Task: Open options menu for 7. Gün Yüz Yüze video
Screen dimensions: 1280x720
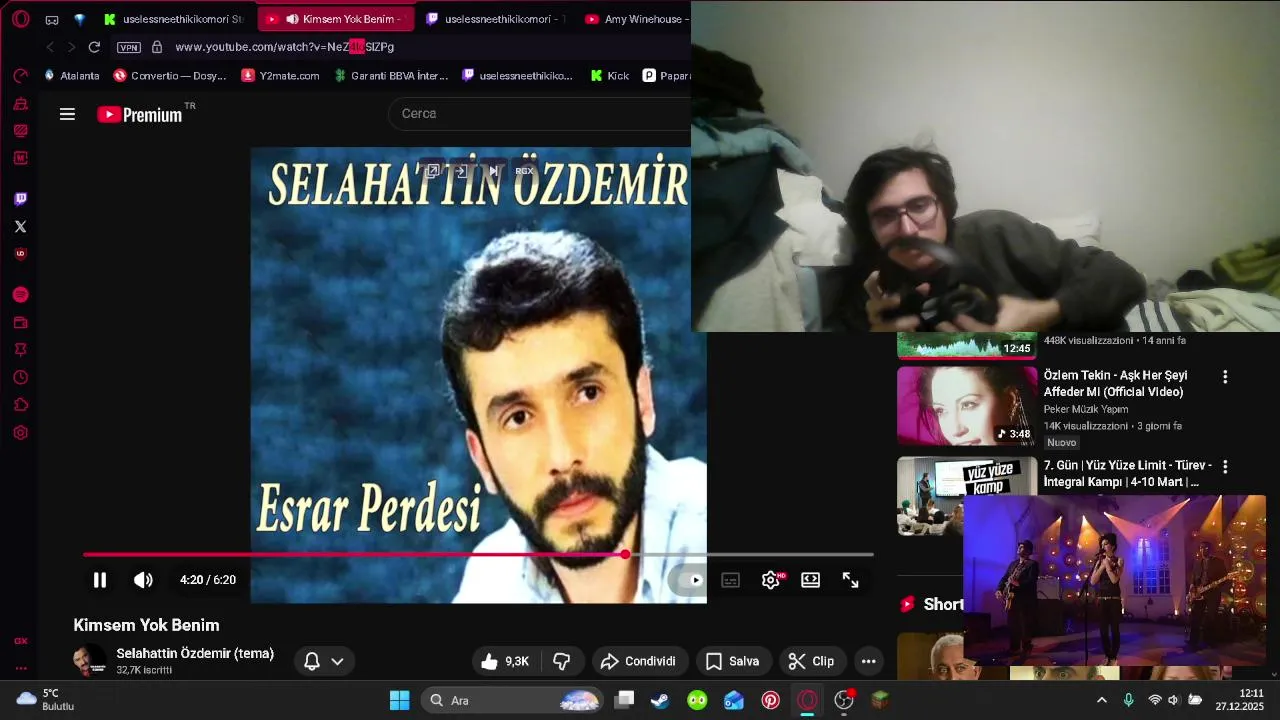Action: tap(1225, 467)
